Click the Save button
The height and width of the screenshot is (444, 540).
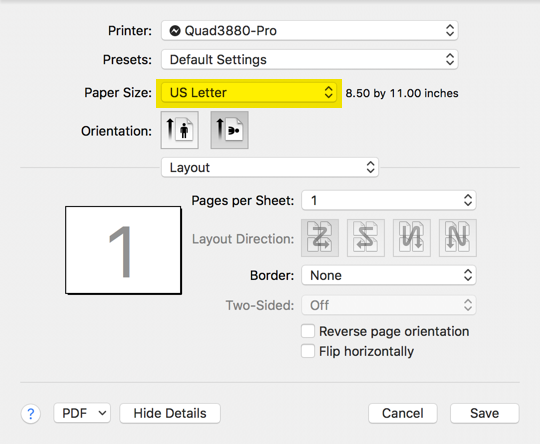click(485, 413)
